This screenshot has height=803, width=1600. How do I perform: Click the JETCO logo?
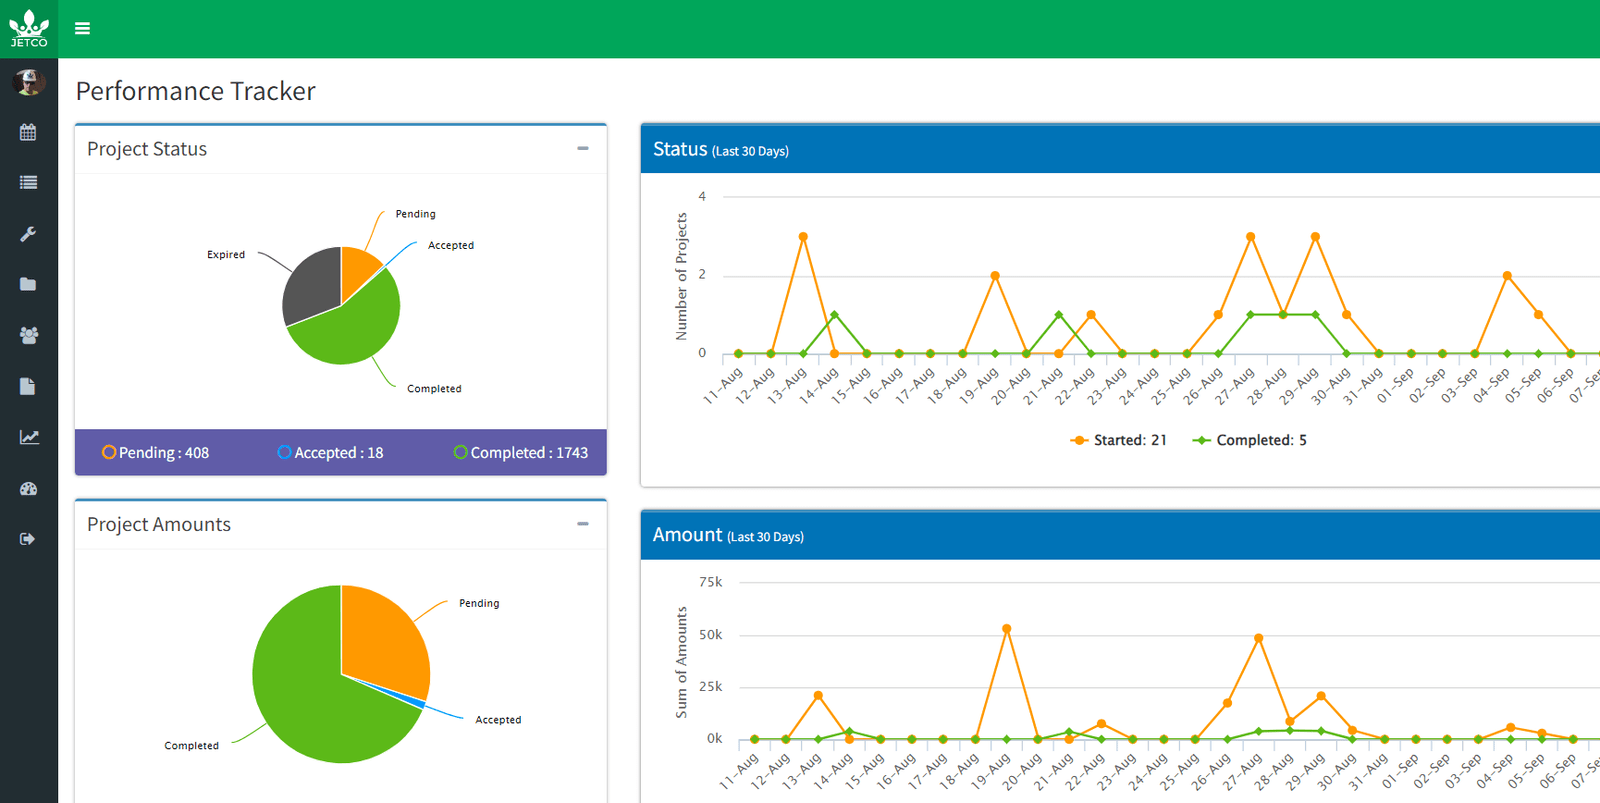tap(29, 28)
